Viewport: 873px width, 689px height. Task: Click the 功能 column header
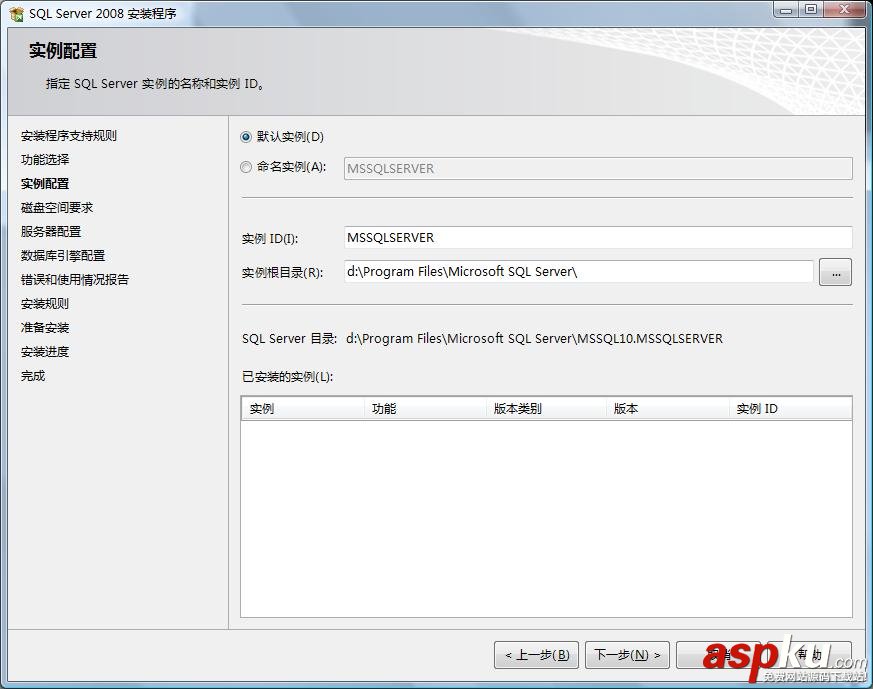[425, 409]
